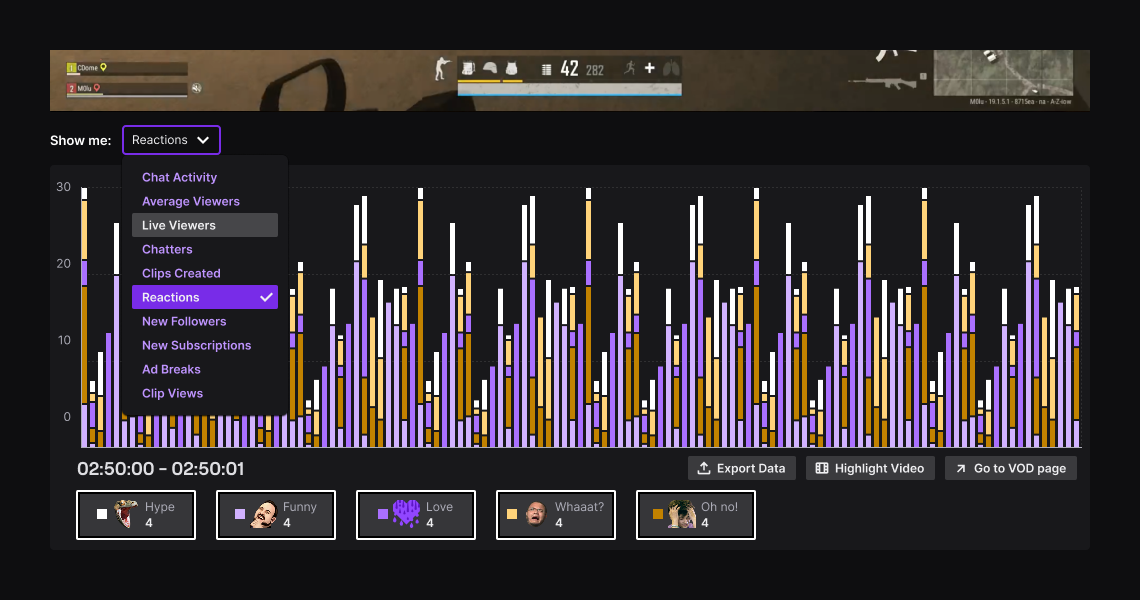Toggle the Love reaction filter card
1140x600 pixels.
(x=415, y=514)
